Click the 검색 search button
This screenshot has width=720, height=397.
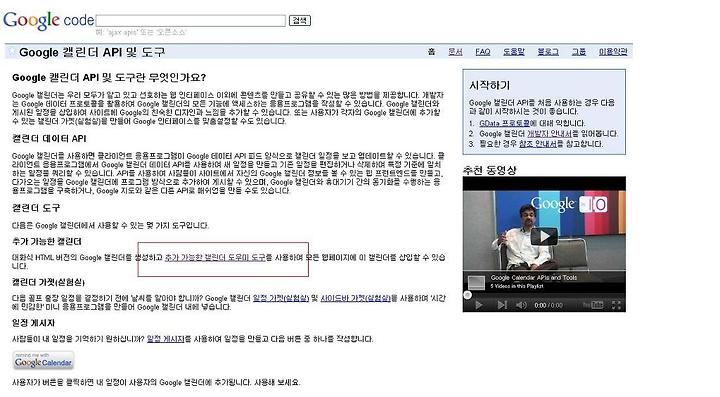coord(300,21)
